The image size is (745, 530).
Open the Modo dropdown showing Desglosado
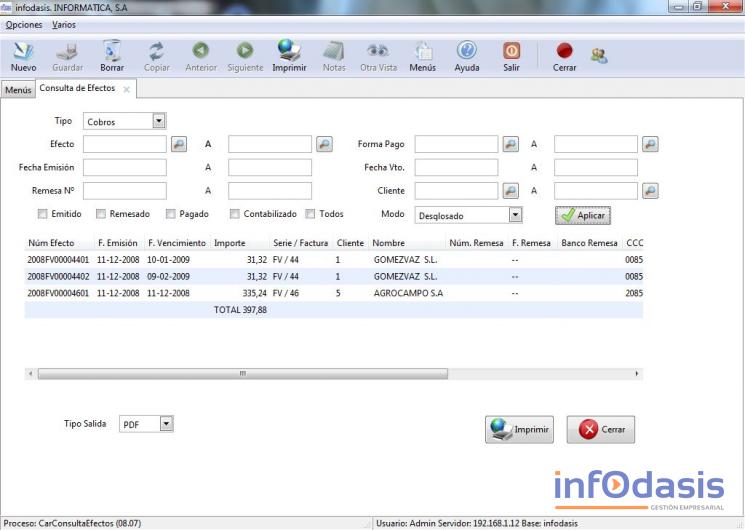click(x=515, y=215)
